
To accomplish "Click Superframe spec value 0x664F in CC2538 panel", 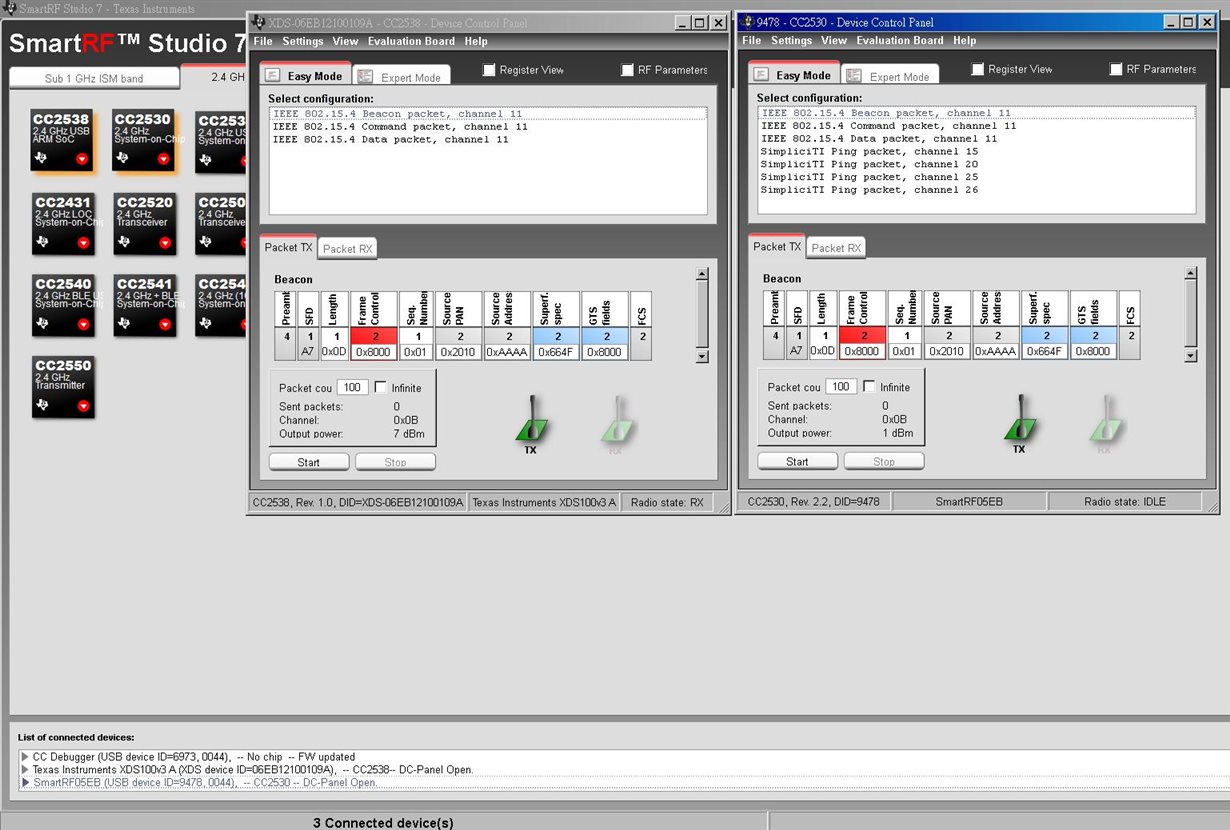I will (x=556, y=352).
